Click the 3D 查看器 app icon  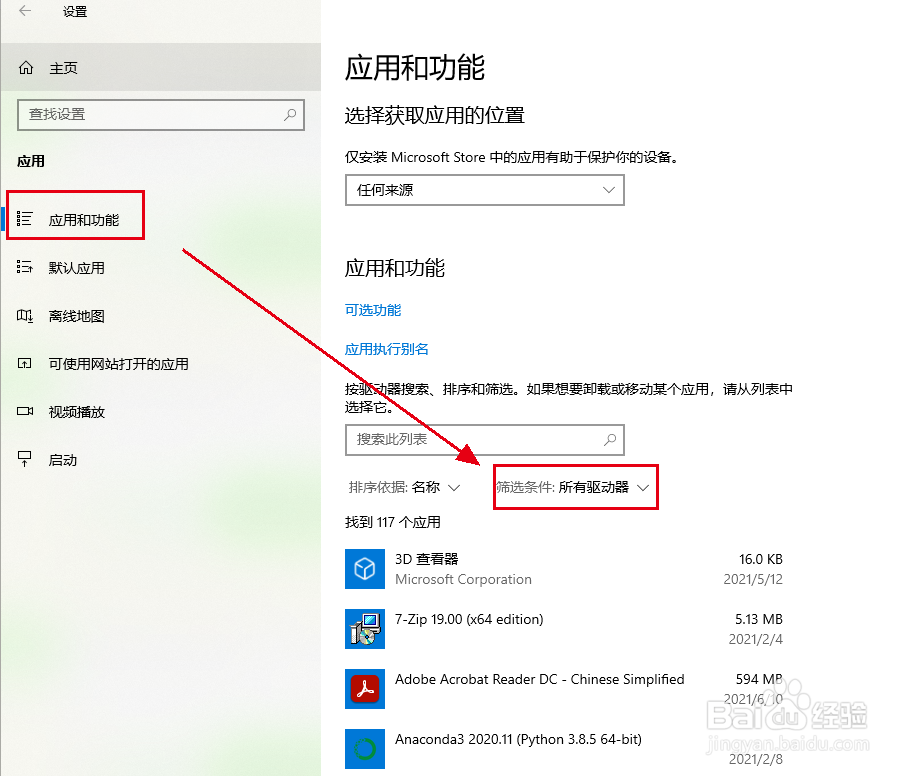pyautogui.click(x=365, y=569)
